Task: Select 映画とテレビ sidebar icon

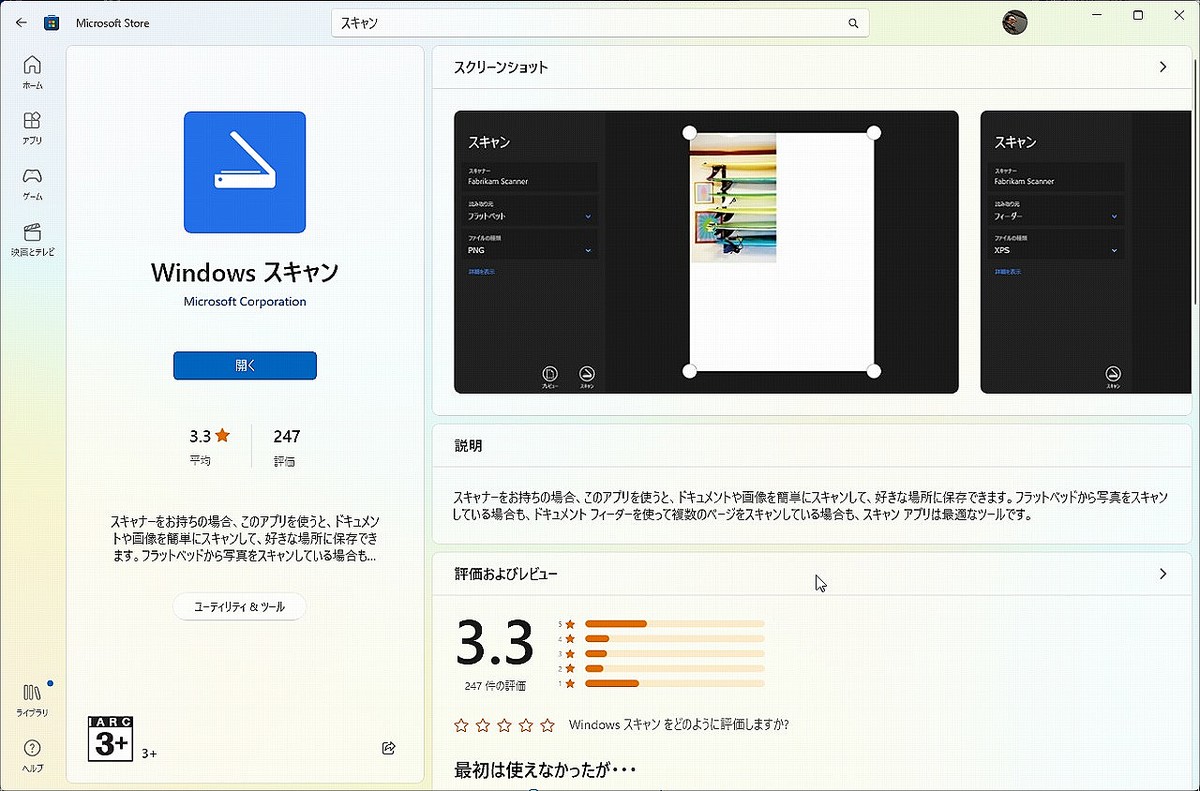Action: click(x=32, y=240)
